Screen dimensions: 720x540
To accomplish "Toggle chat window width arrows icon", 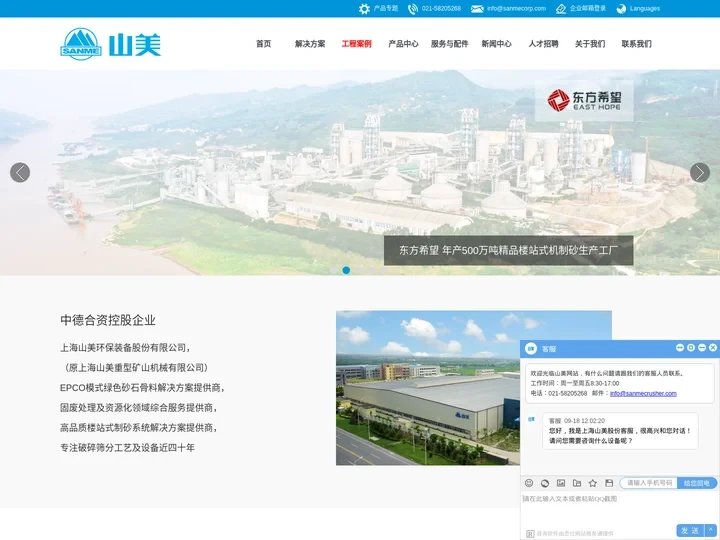I will click(x=680, y=348).
